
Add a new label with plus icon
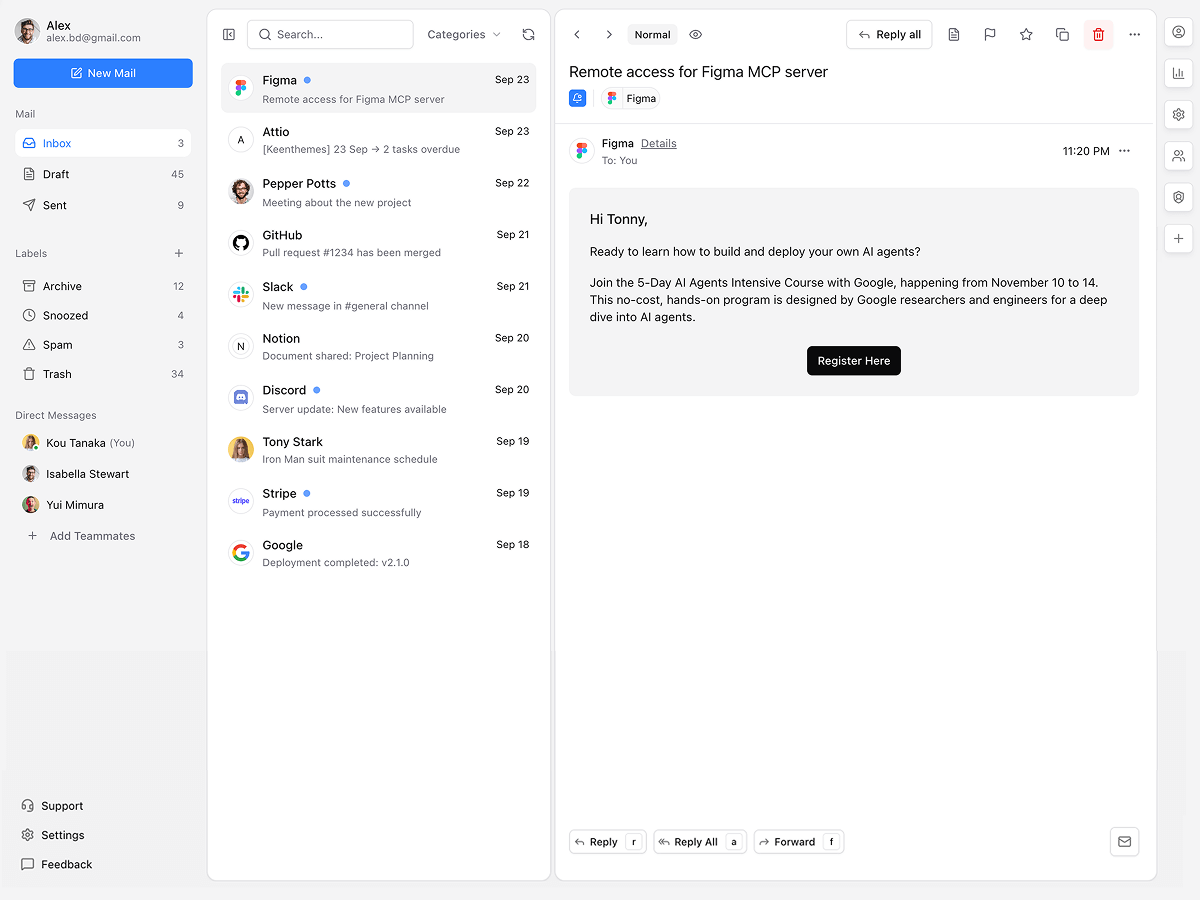[179, 254]
